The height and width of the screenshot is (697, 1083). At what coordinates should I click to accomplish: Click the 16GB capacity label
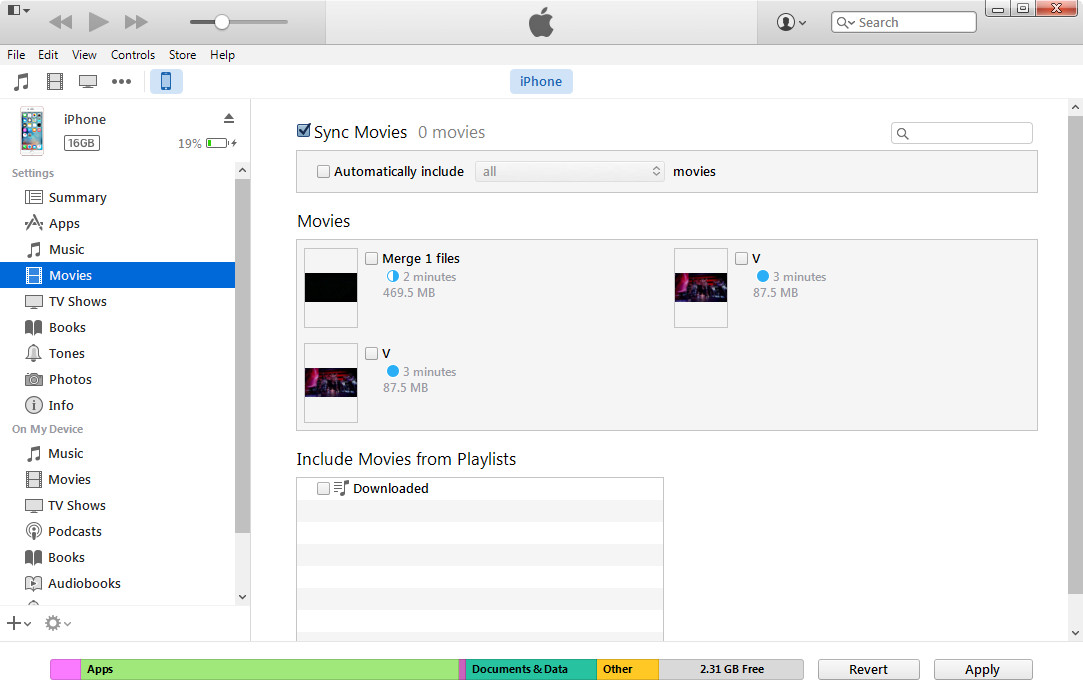[x=82, y=143]
